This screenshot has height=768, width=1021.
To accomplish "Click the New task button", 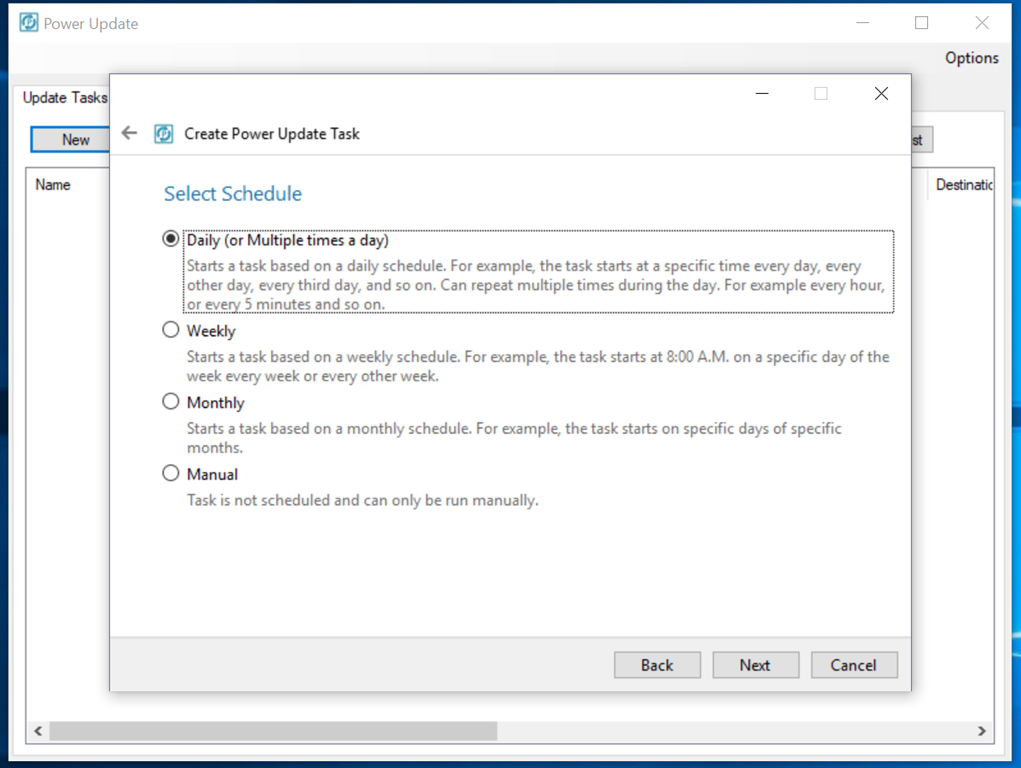I will (74, 140).
